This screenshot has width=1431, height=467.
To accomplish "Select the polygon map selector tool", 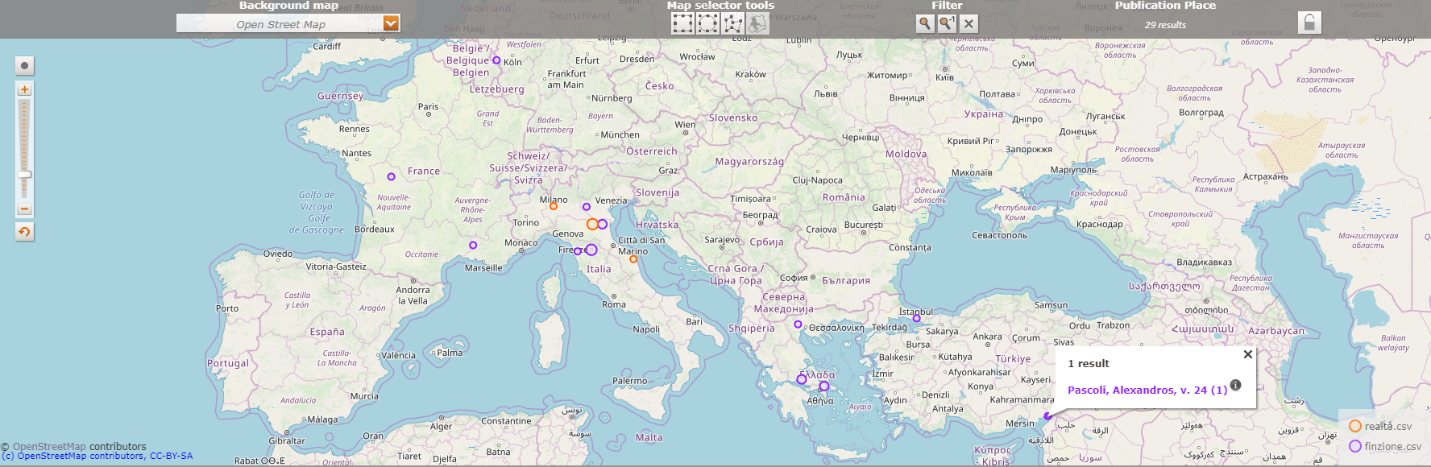I will click(733, 23).
